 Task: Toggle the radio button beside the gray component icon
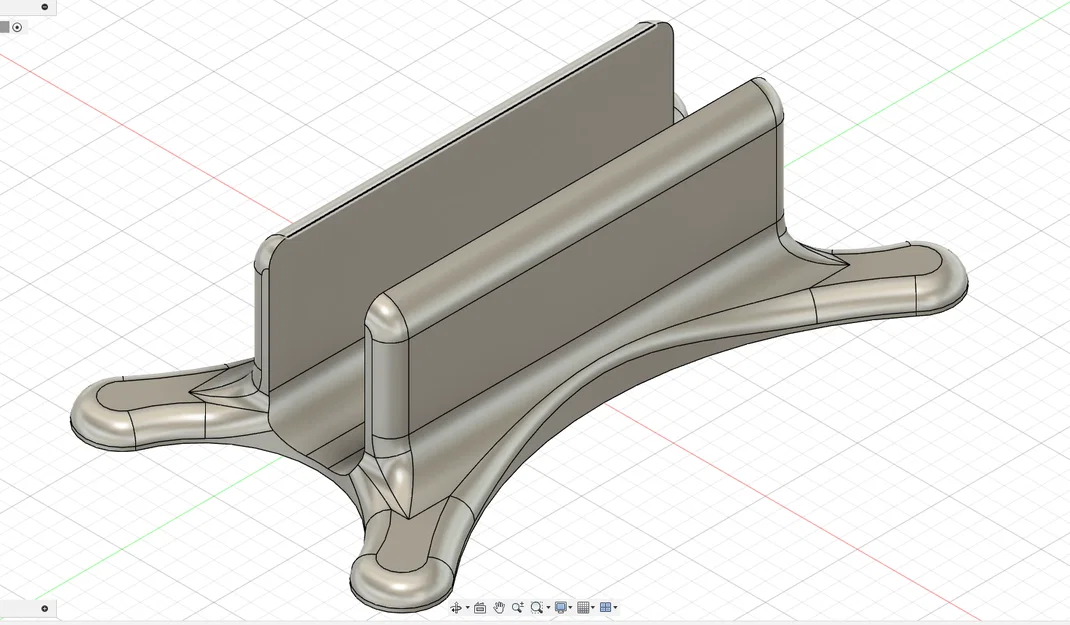(x=18, y=27)
